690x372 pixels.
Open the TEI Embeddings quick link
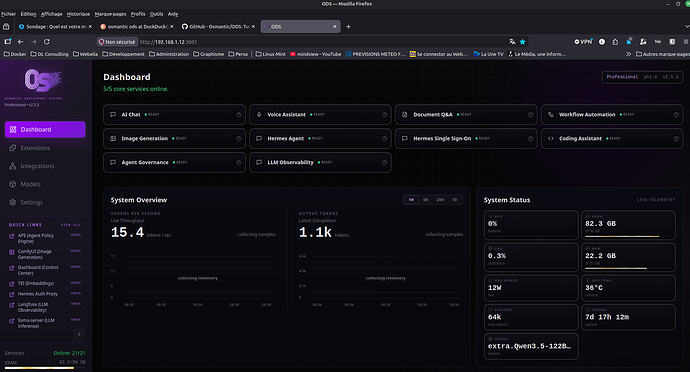45,283
